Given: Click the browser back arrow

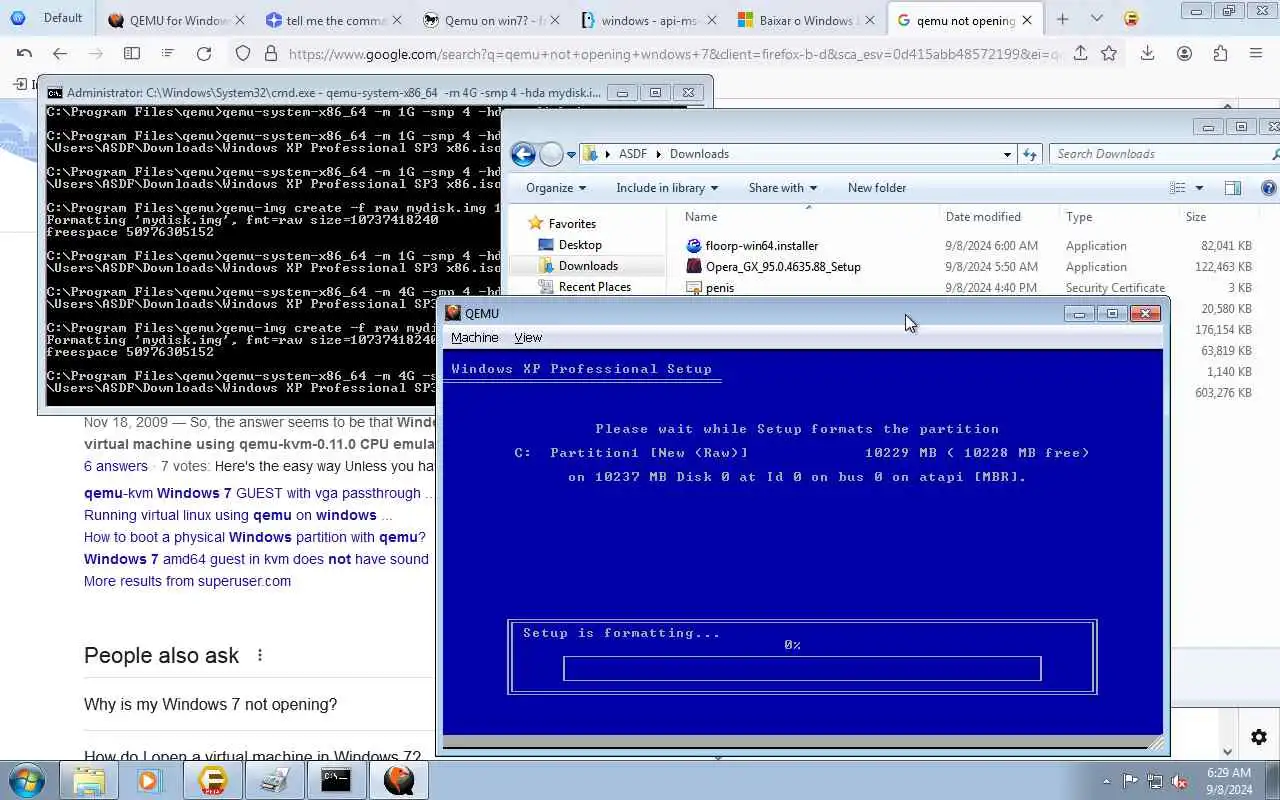Looking at the screenshot, I should pos(60,54).
